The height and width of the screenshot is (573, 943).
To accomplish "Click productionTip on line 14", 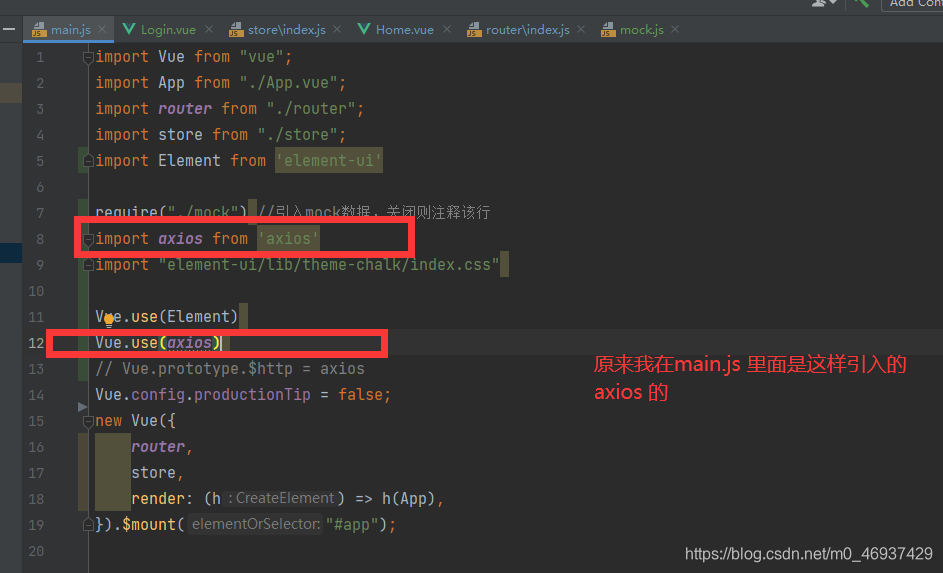I will pos(252,394).
